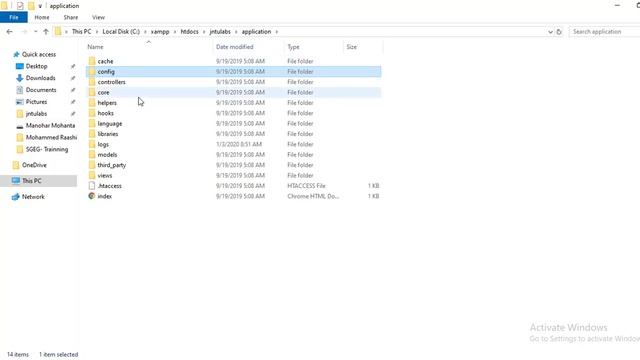Click the Properties icon in title bar

pyautogui.click(x=20, y=6)
